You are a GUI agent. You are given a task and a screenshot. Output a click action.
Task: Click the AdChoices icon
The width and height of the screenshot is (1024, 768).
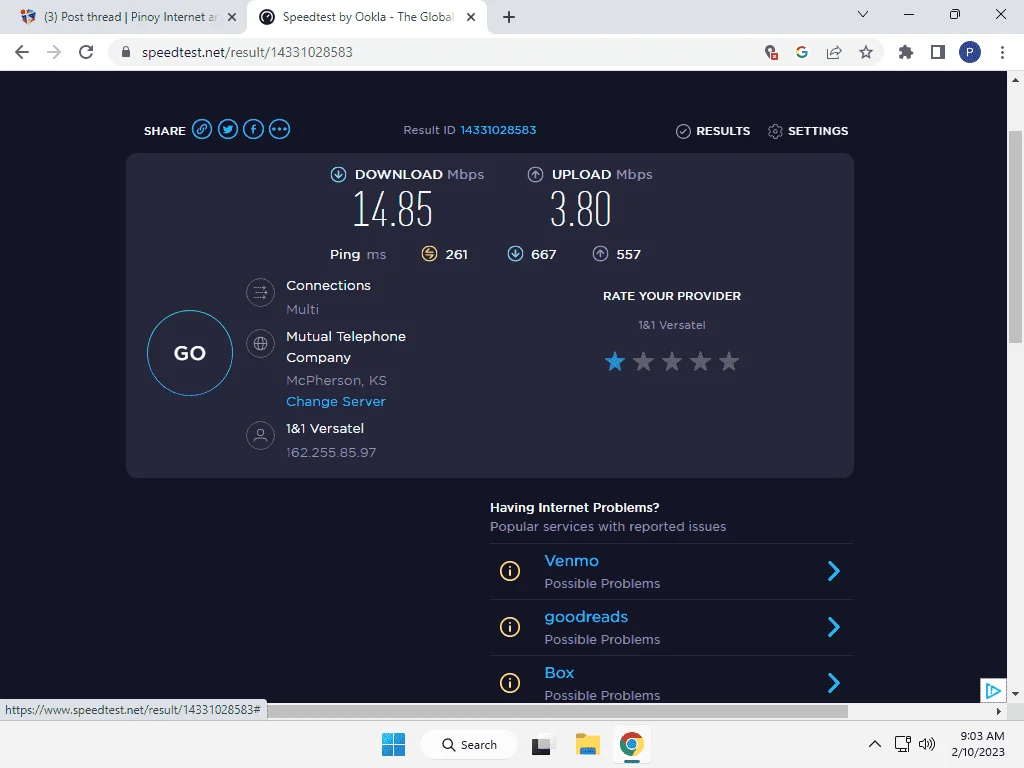click(993, 691)
